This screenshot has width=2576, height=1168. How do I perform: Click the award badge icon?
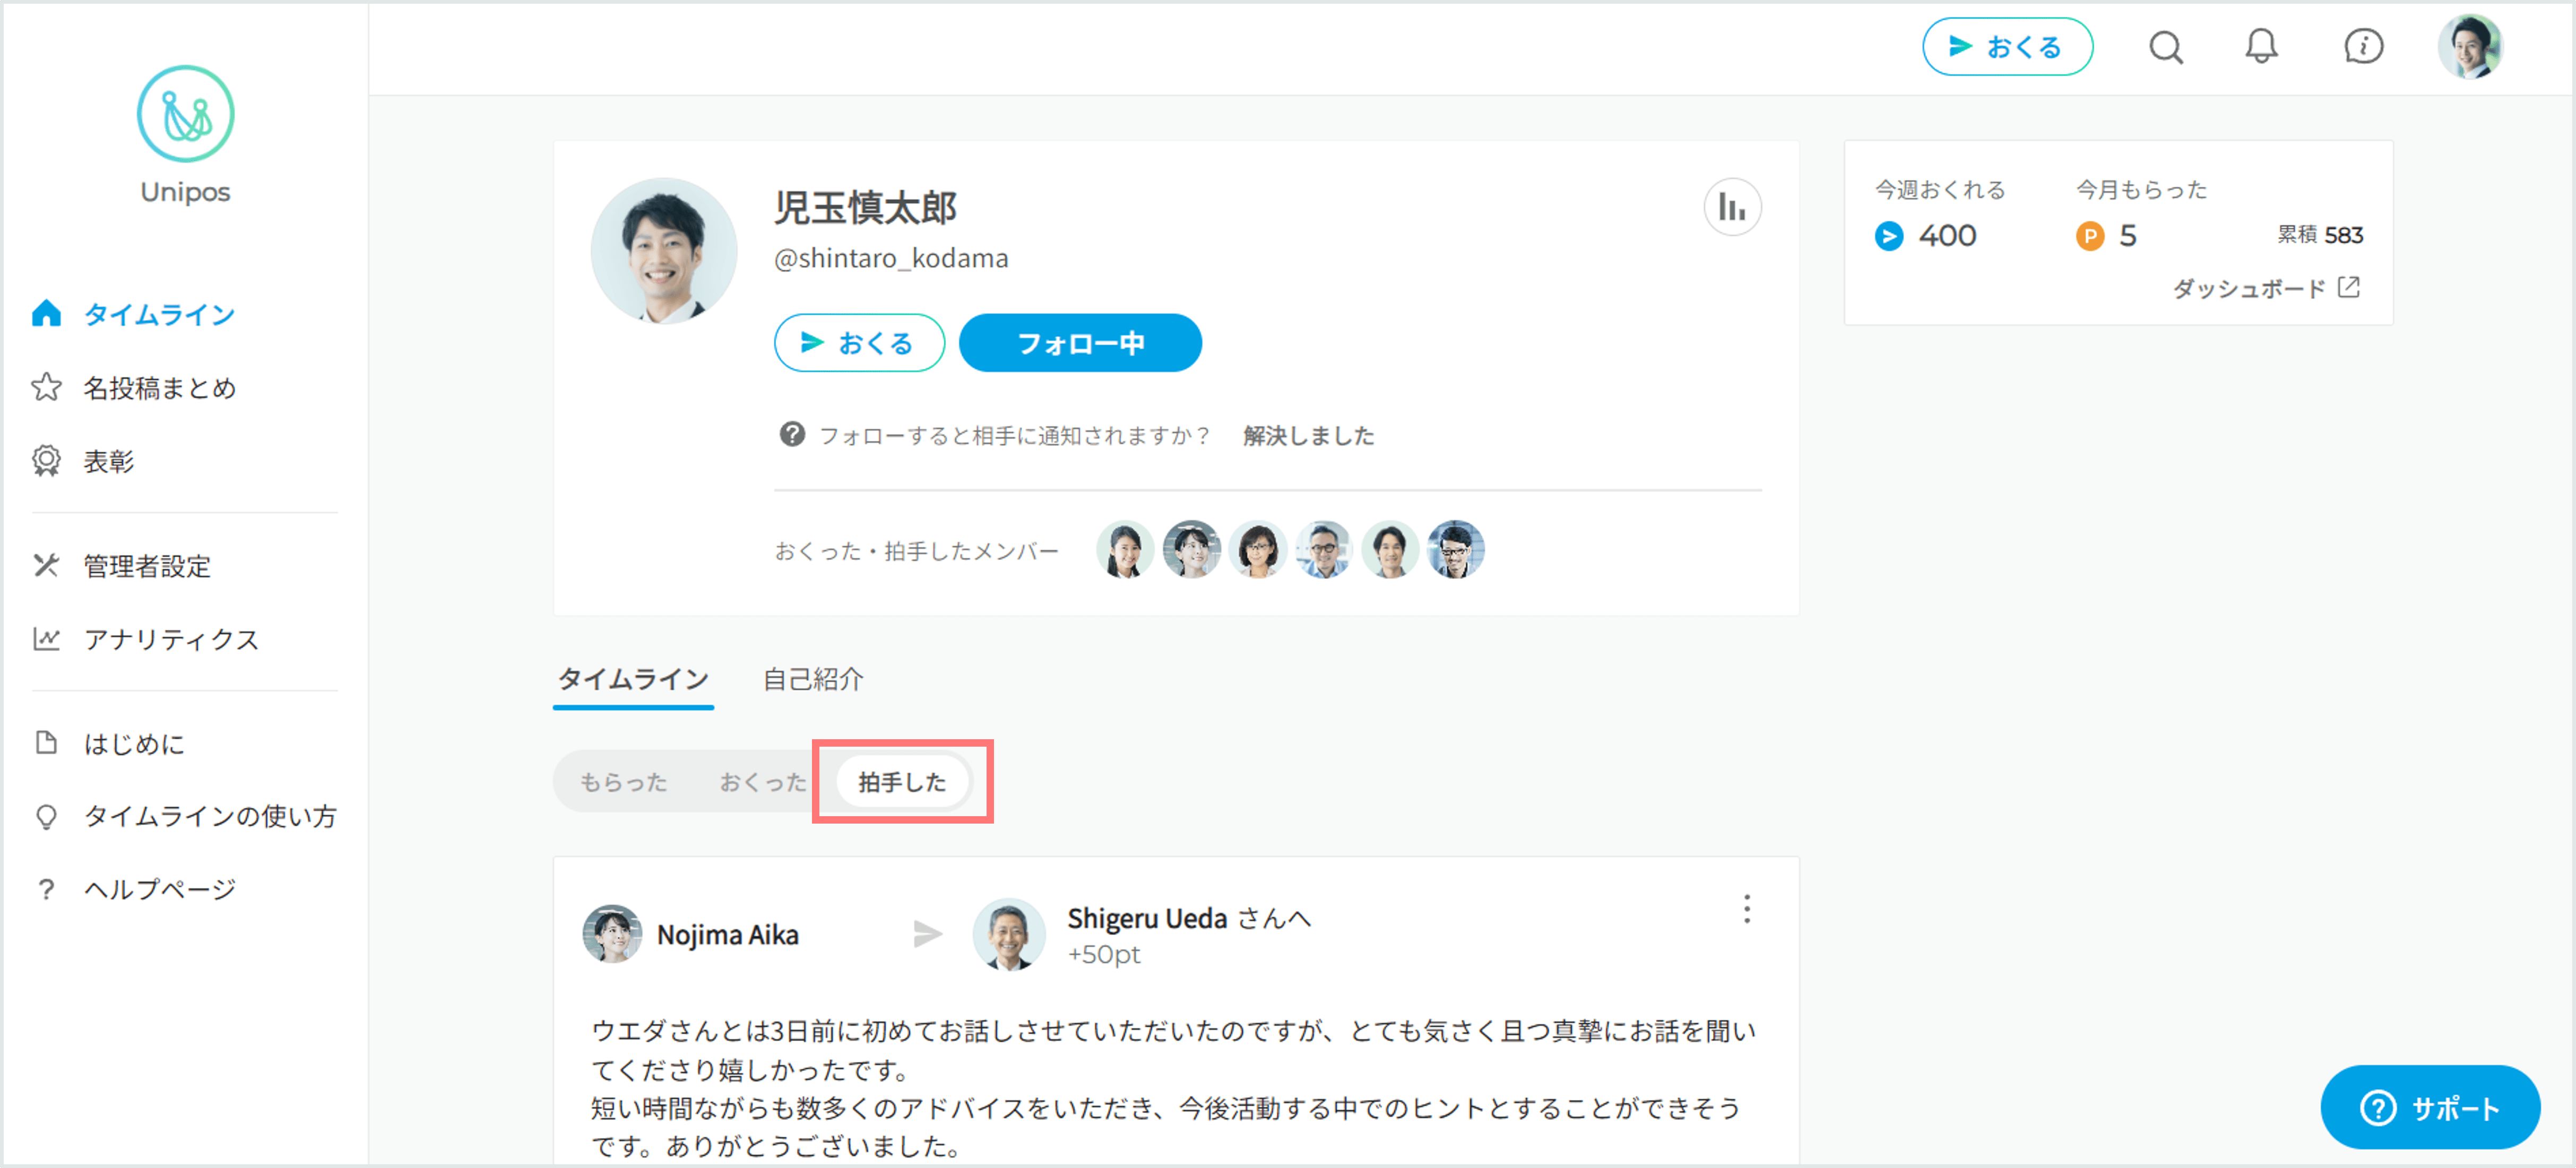point(46,461)
